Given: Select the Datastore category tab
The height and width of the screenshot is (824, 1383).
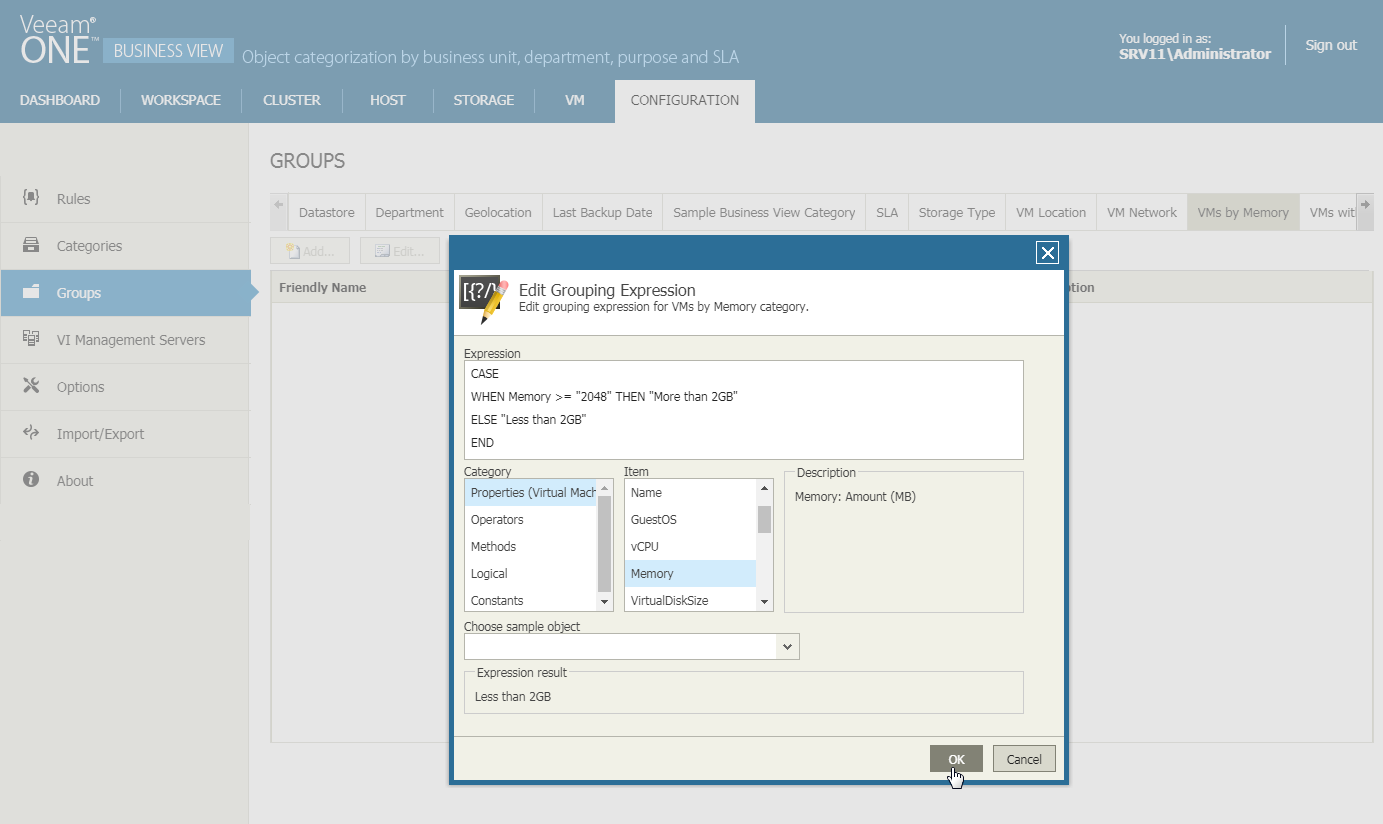Looking at the screenshot, I should tap(327, 212).
